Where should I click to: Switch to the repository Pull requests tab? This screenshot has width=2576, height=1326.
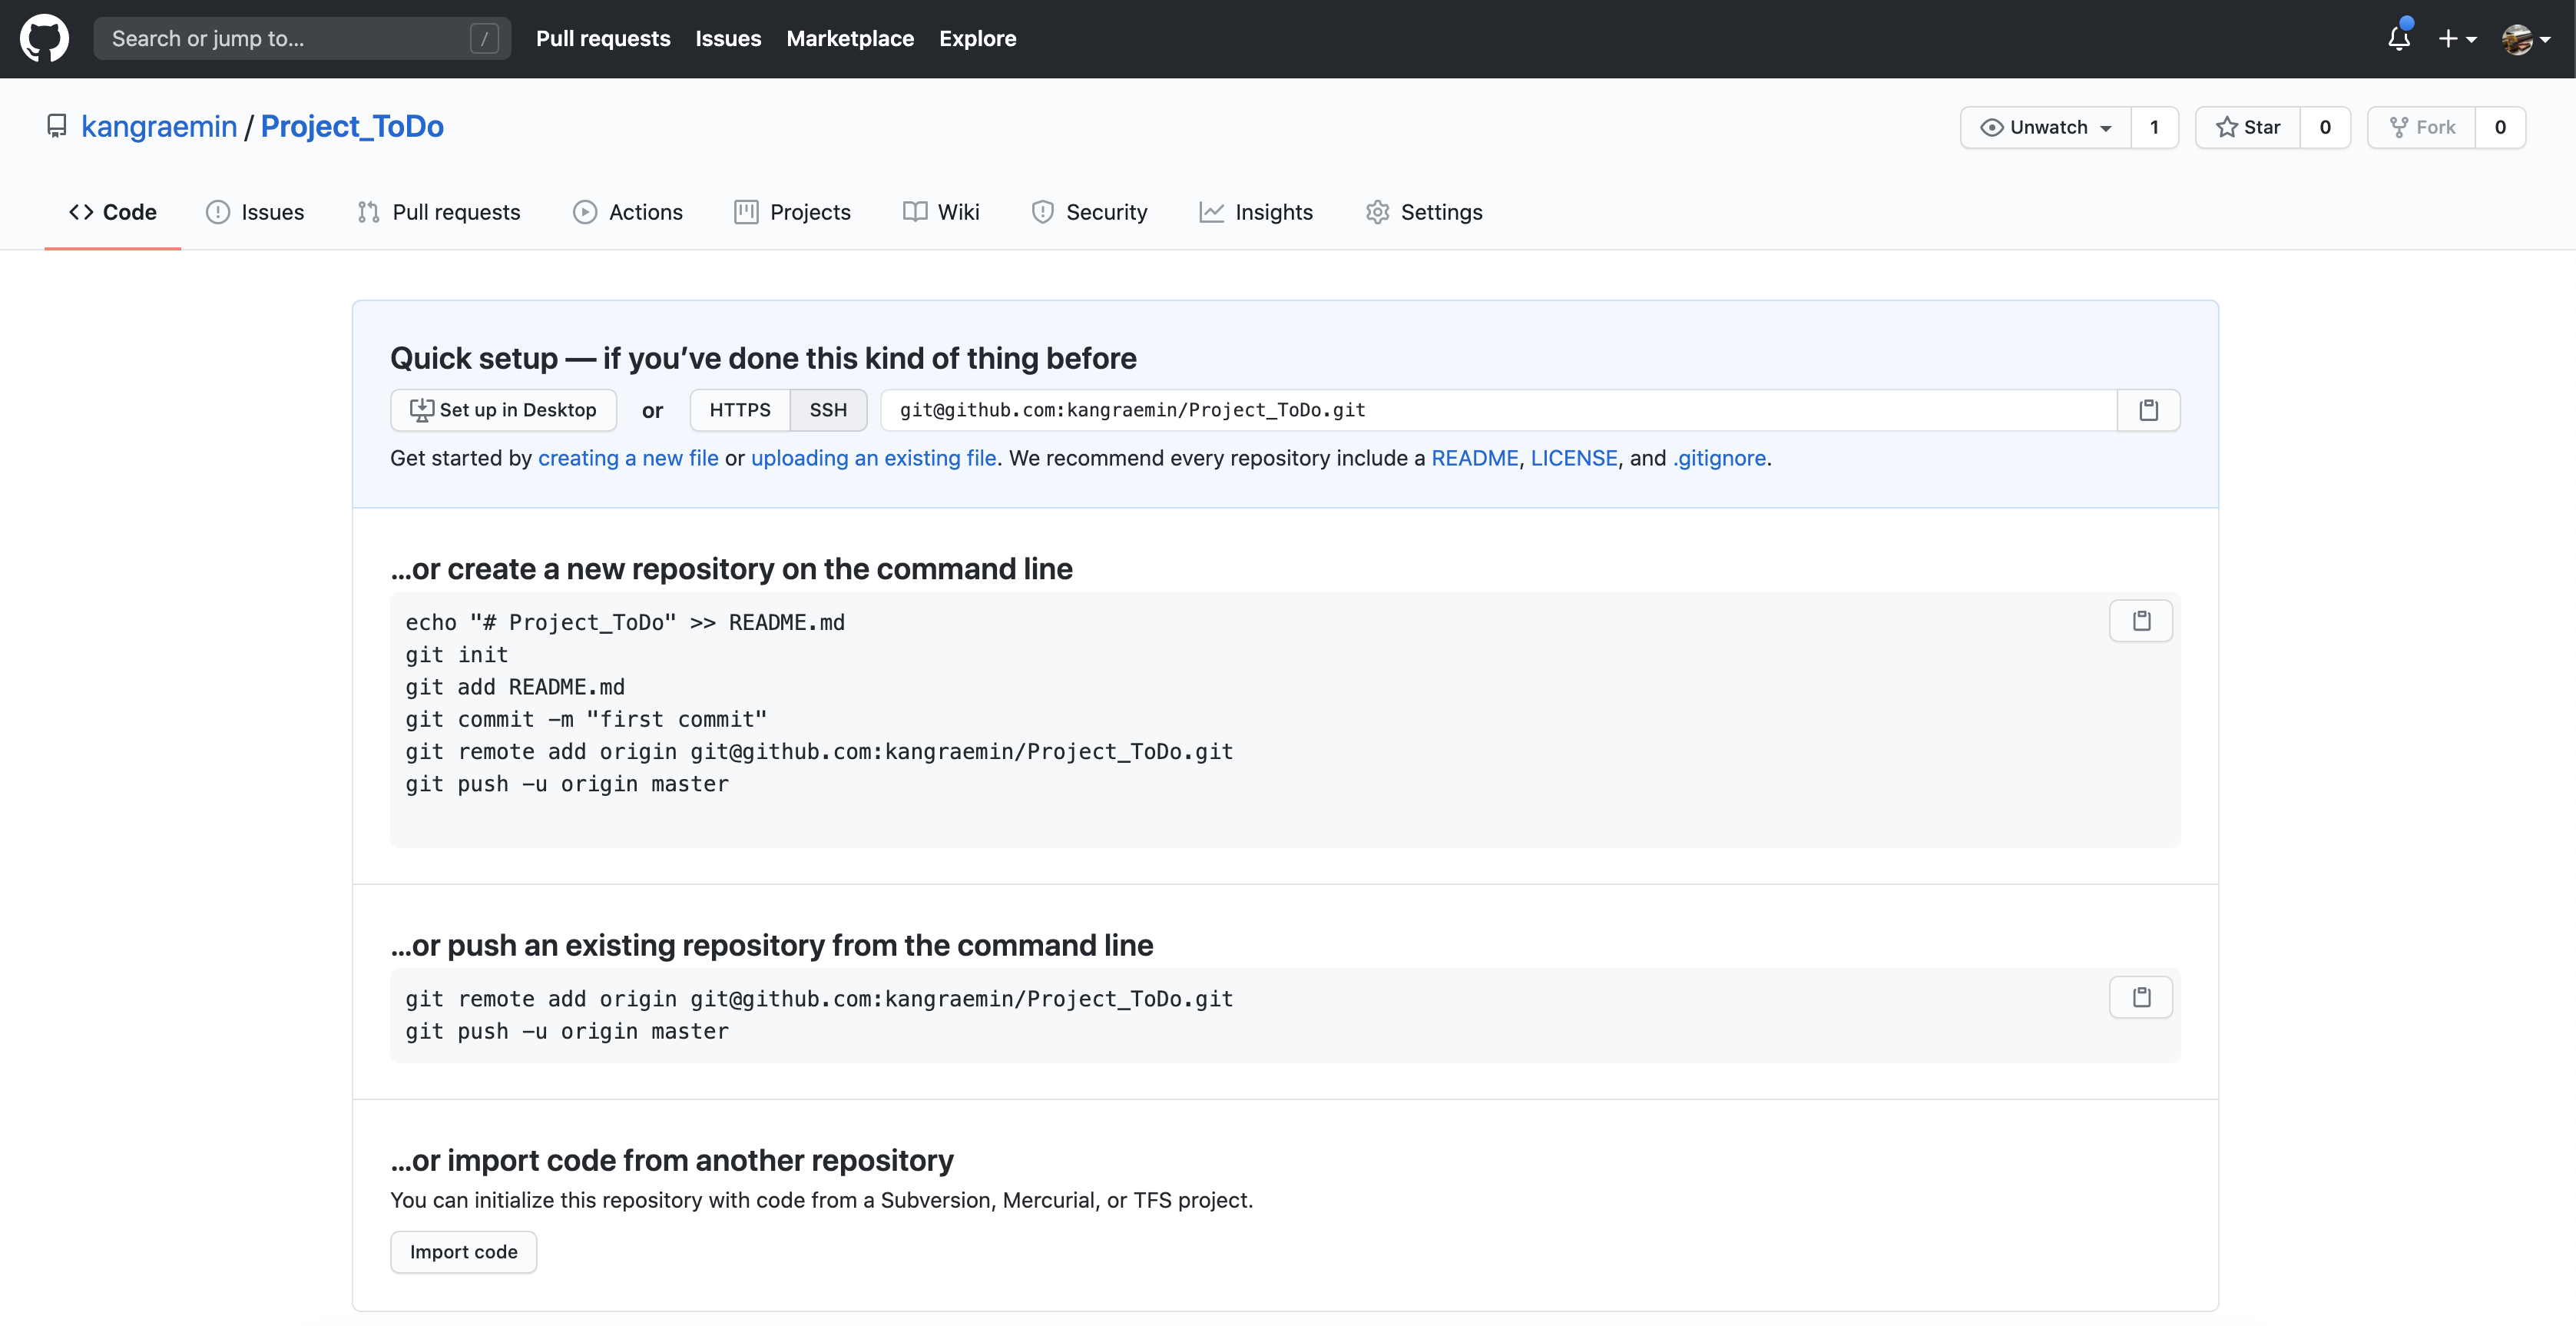439,212
